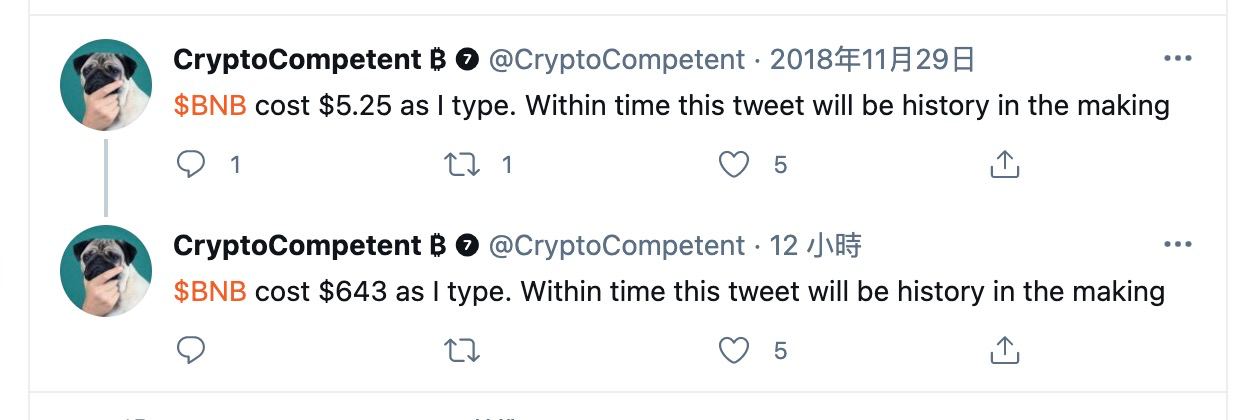Share the second tweet via upload icon
The width and height of the screenshot is (1258, 420).
pos(1004,349)
